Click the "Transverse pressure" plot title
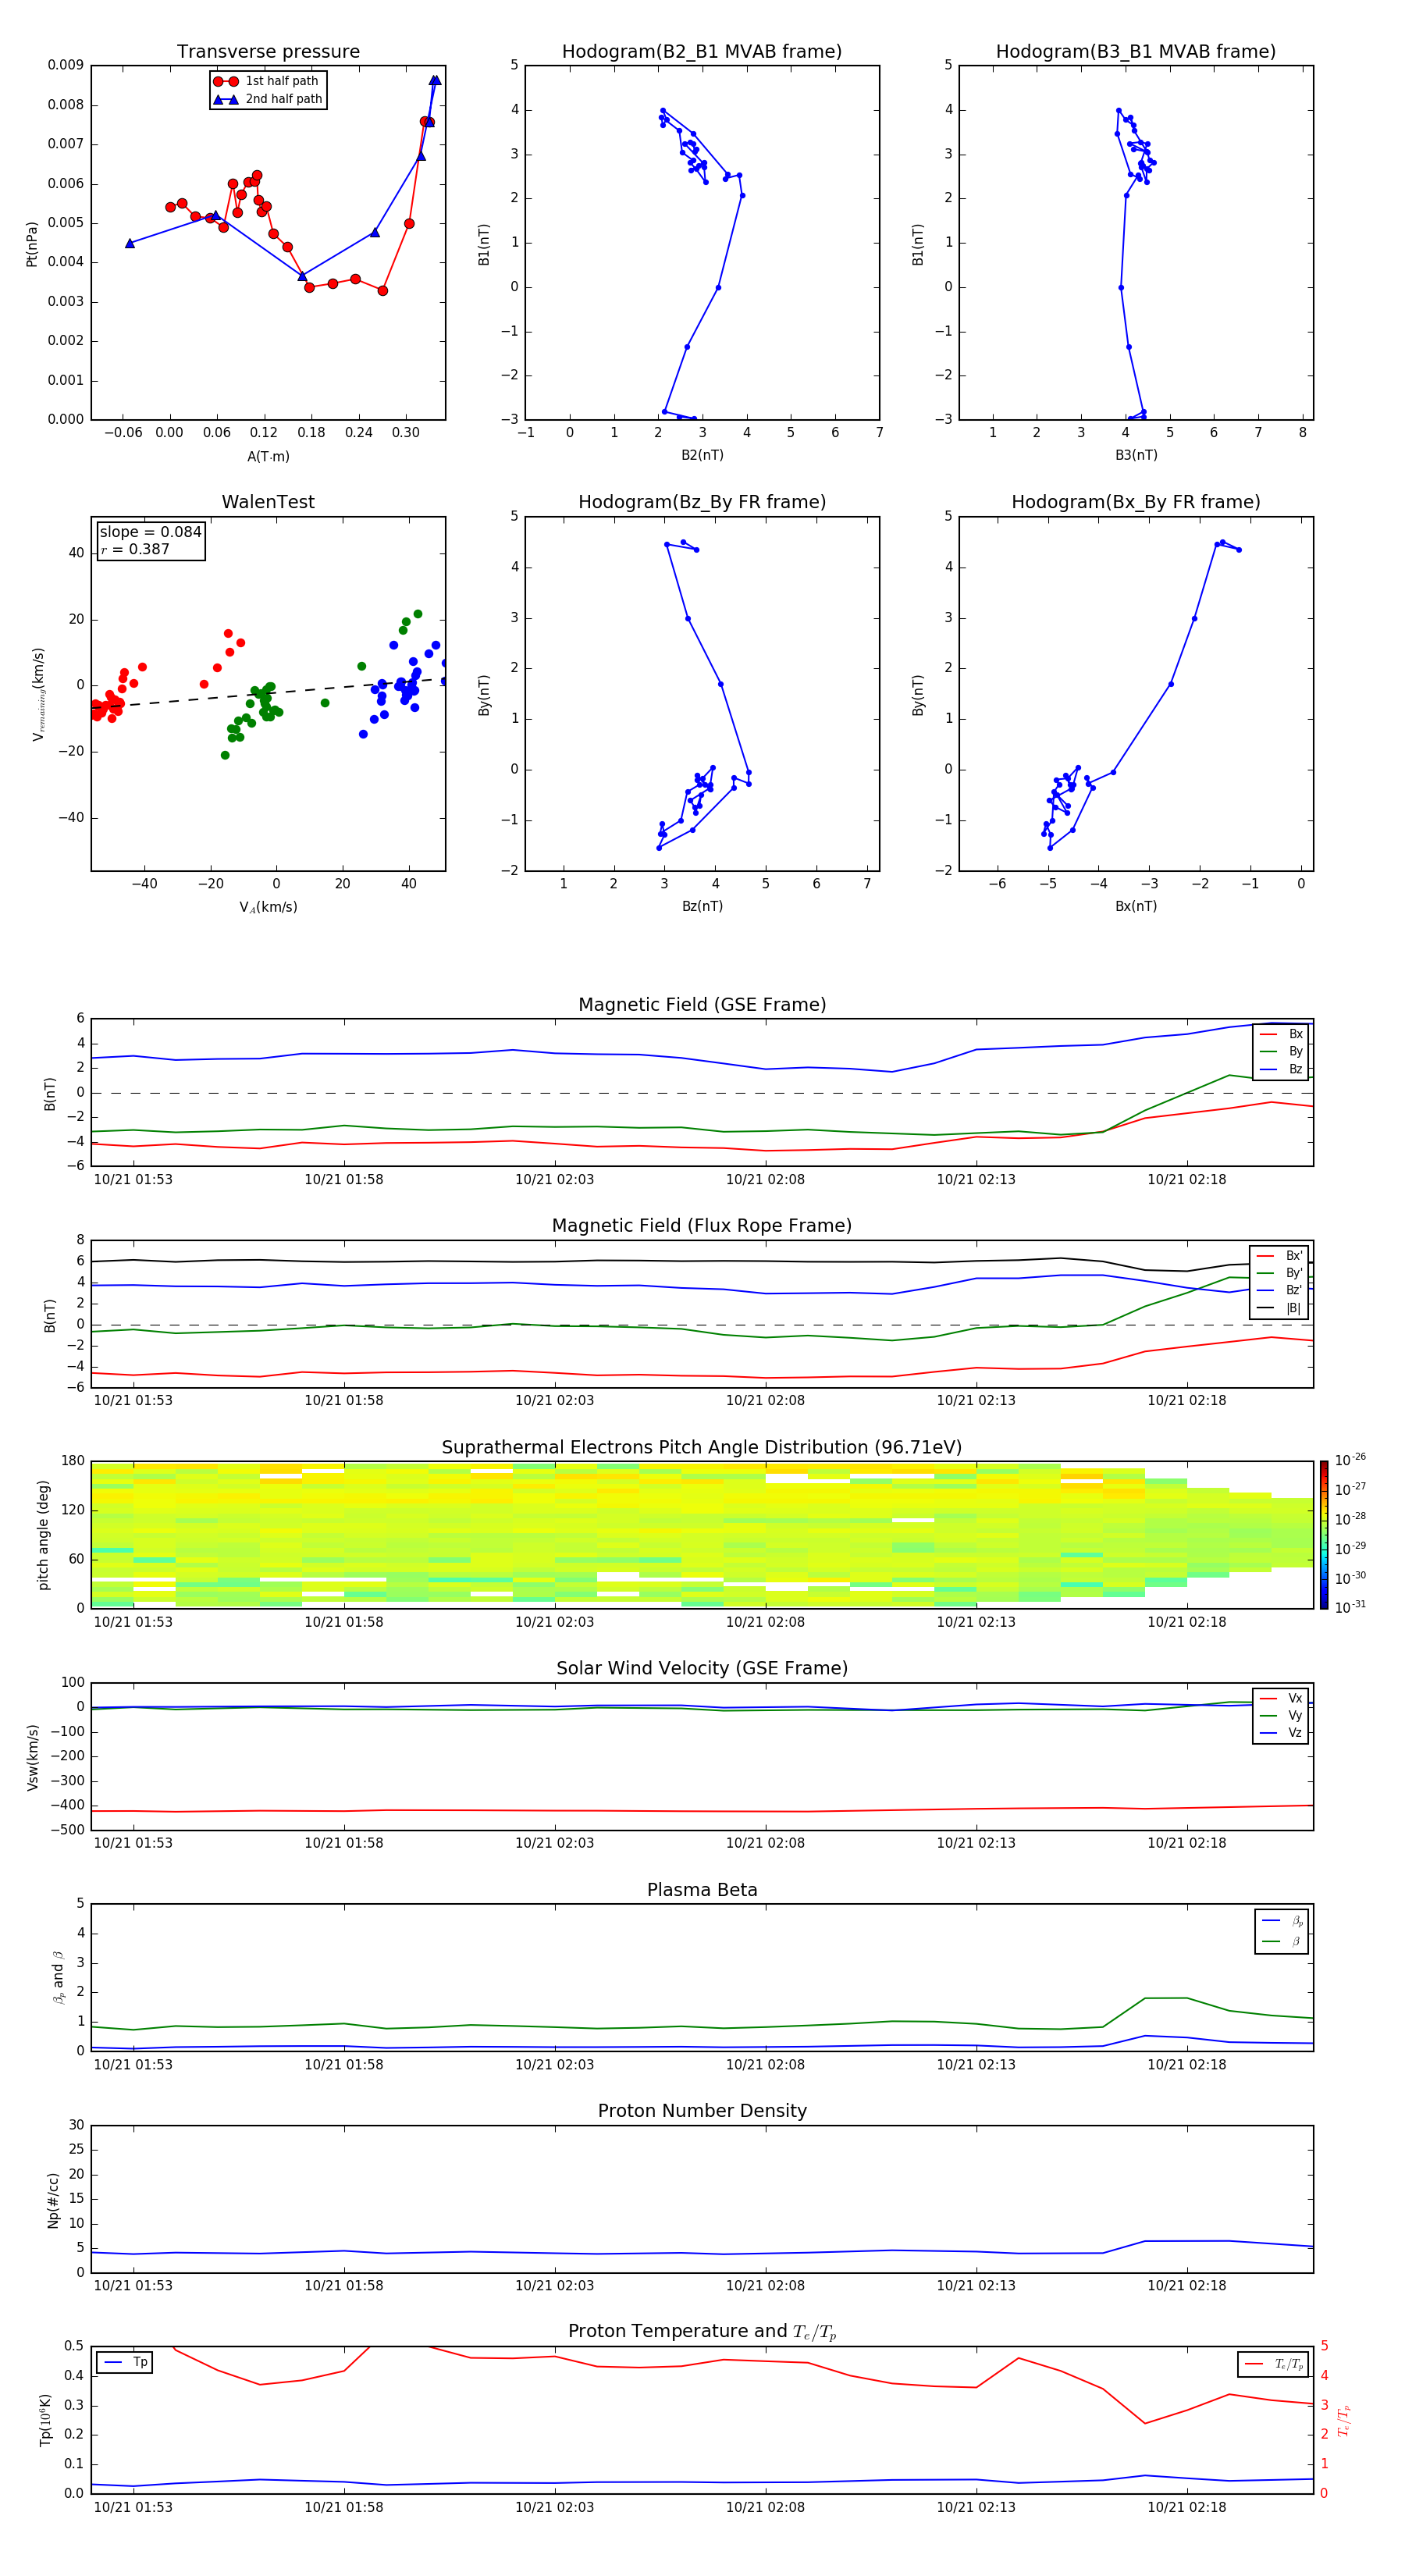This screenshot has width=1405, height=2576. pos(268,52)
